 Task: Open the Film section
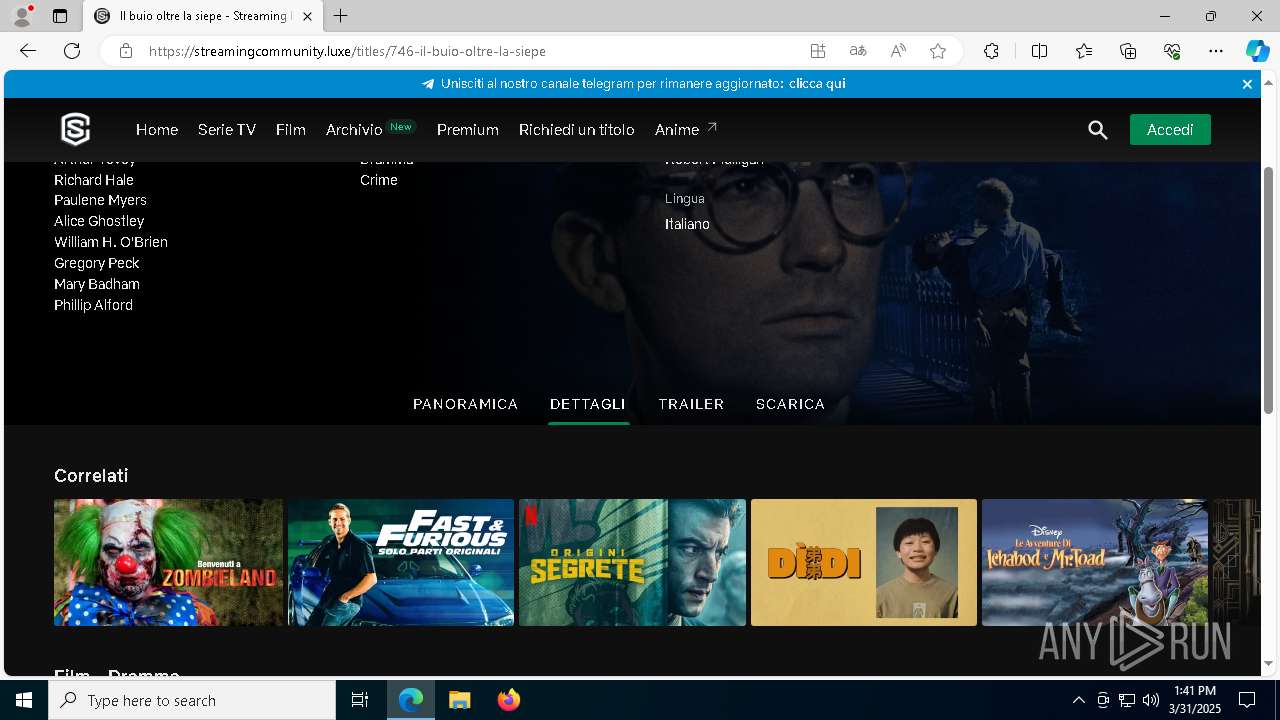(291, 130)
